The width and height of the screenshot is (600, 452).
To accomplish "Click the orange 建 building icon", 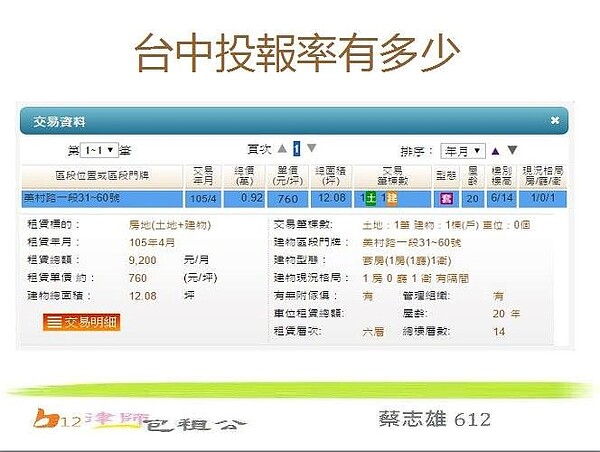I will point(392,198).
